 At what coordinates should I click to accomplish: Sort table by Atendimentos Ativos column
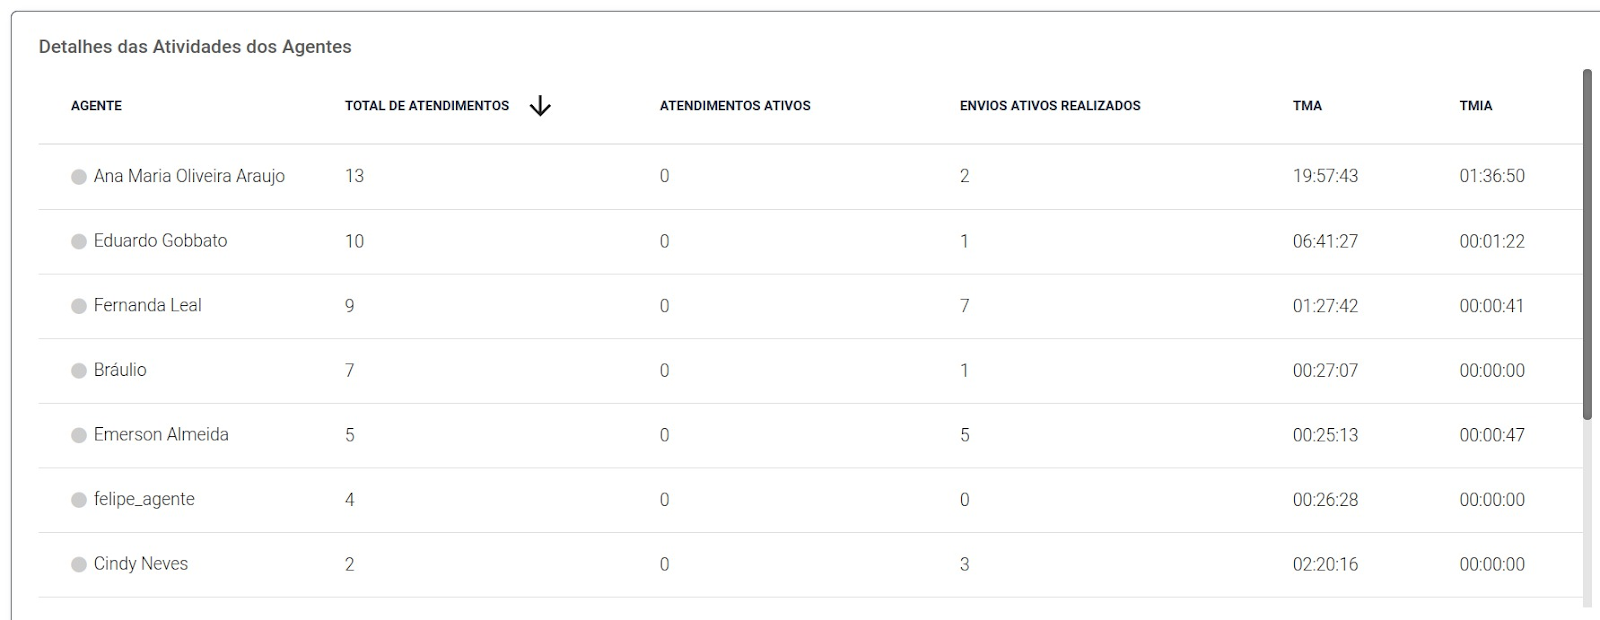(x=735, y=106)
